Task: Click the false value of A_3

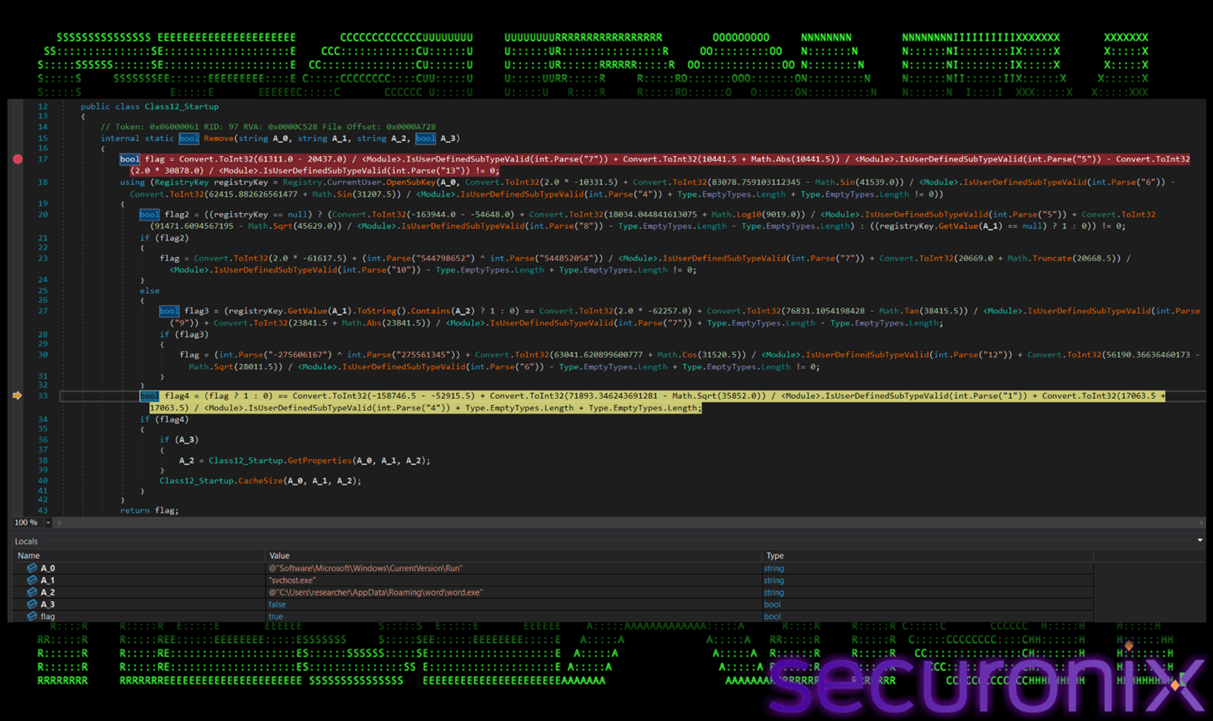Action: 277,604
